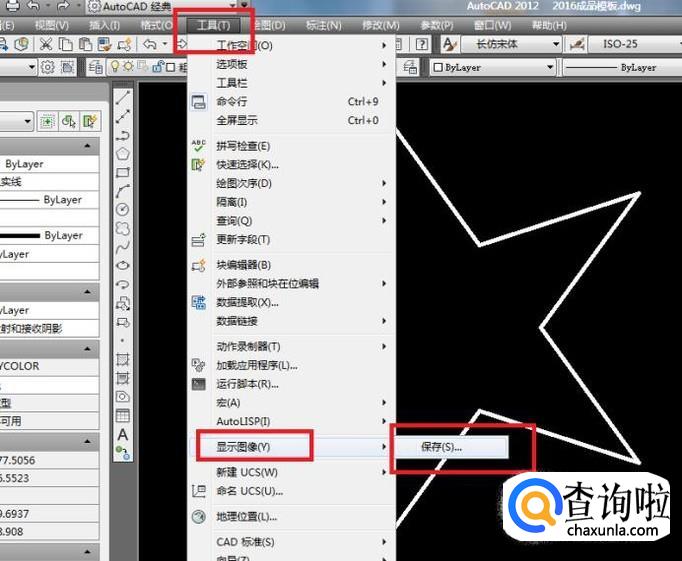Open the 工具(T) menu
The width and height of the screenshot is (682, 561).
click(x=214, y=25)
